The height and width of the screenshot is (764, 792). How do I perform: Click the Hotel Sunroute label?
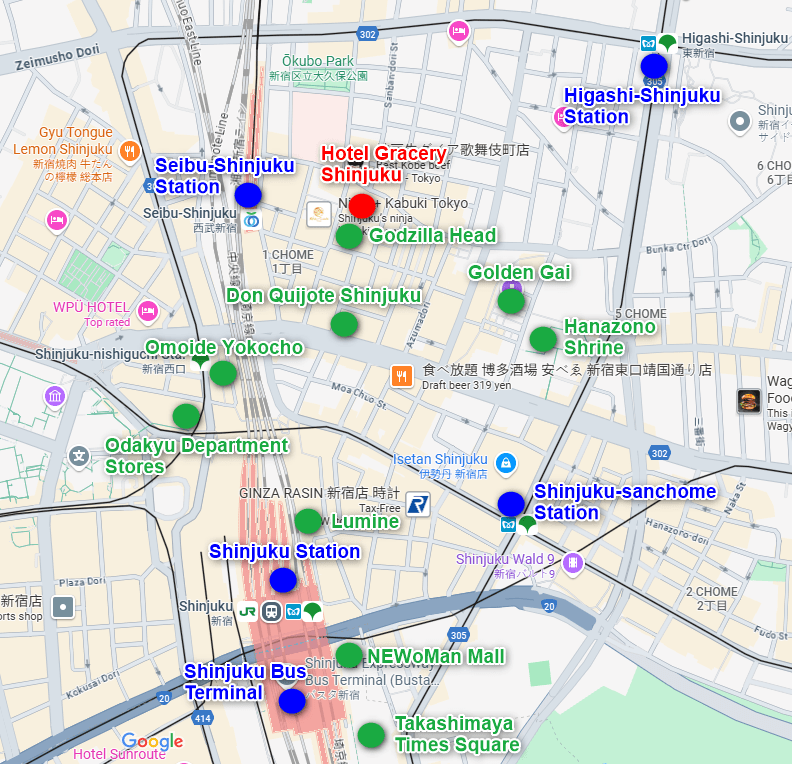tap(119, 754)
